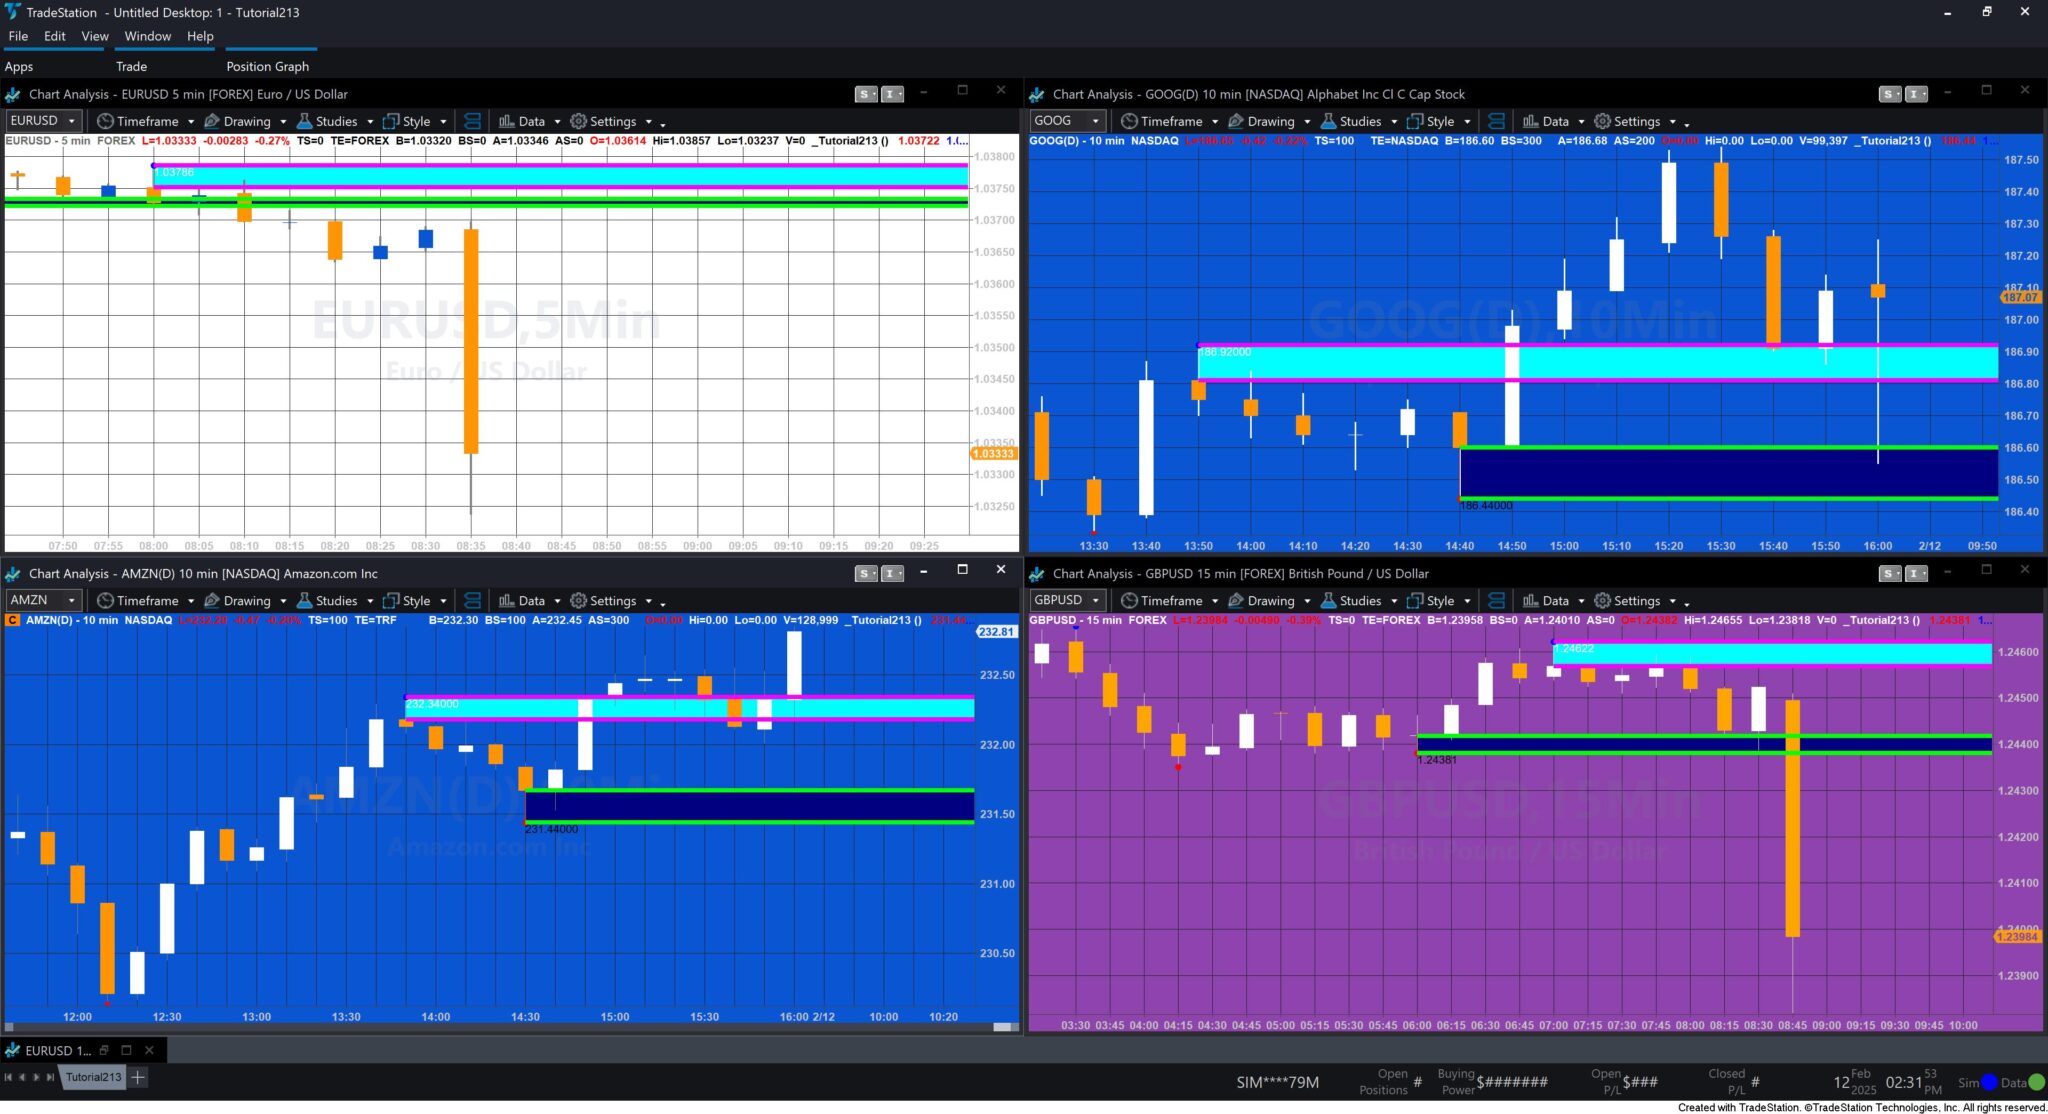This screenshot has width=2048, height=1114.
Task: Toggle the I interval-link button on GOOG chart
Action: tap(1914, 94)
